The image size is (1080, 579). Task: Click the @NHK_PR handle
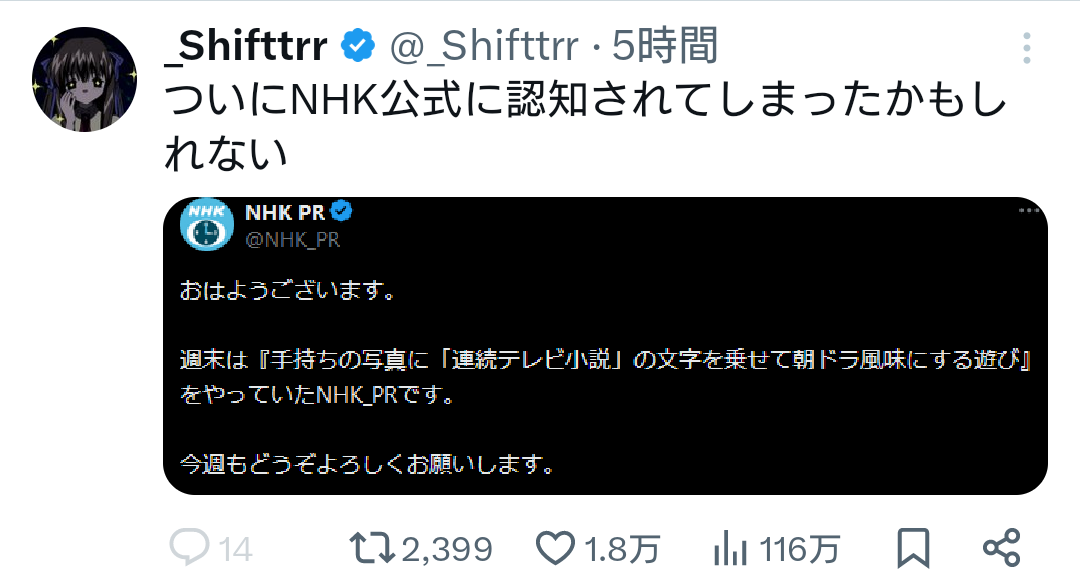(x=292, y=239)
